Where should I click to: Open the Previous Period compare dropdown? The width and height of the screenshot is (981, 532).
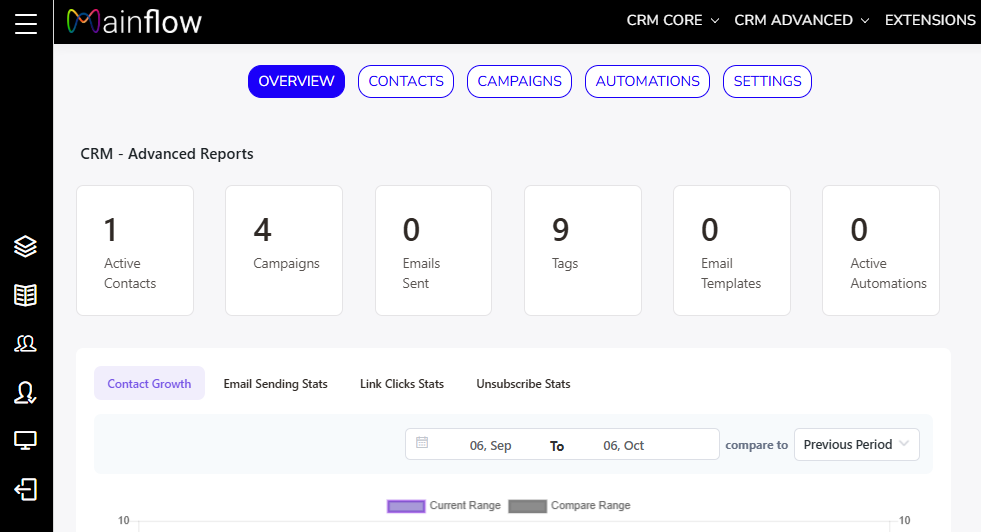point(856,445)
